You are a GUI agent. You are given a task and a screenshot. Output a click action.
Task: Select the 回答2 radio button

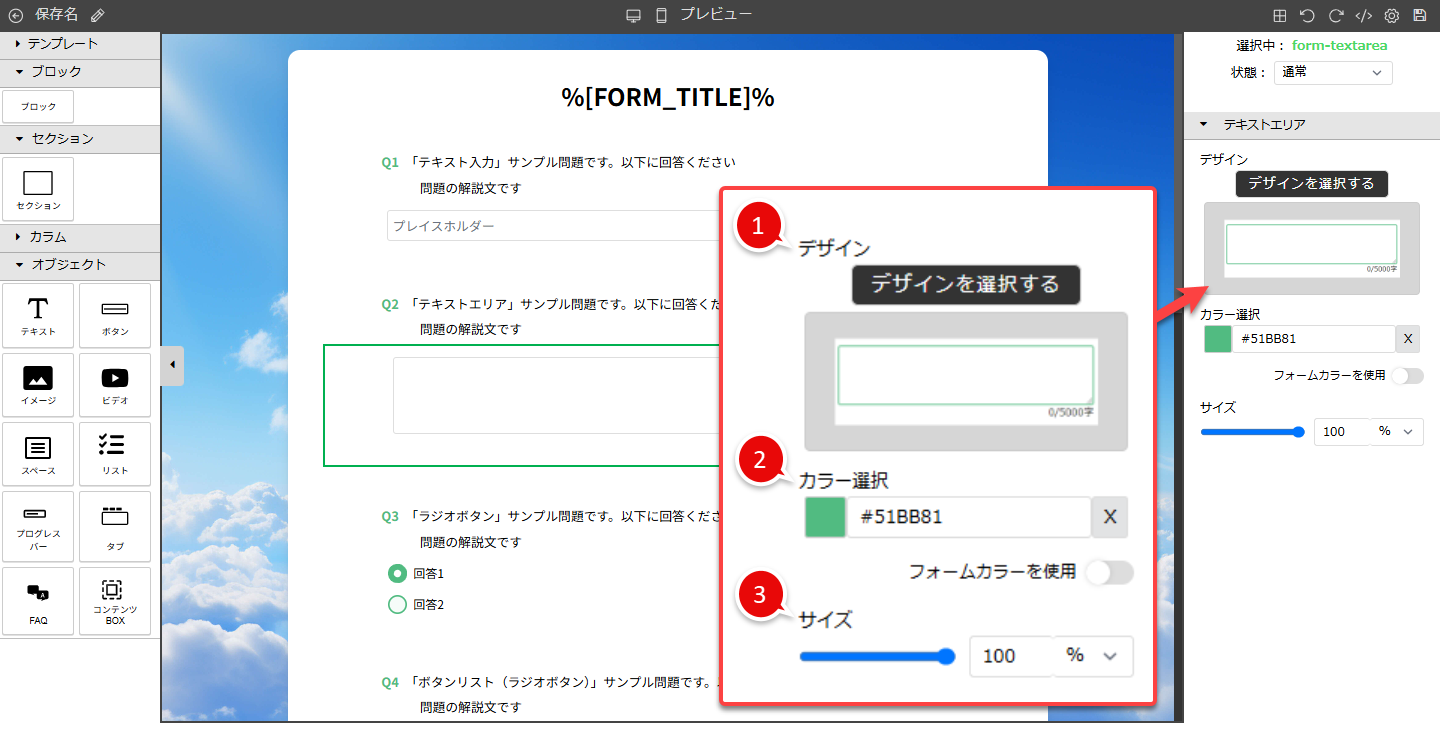(397, 604)
